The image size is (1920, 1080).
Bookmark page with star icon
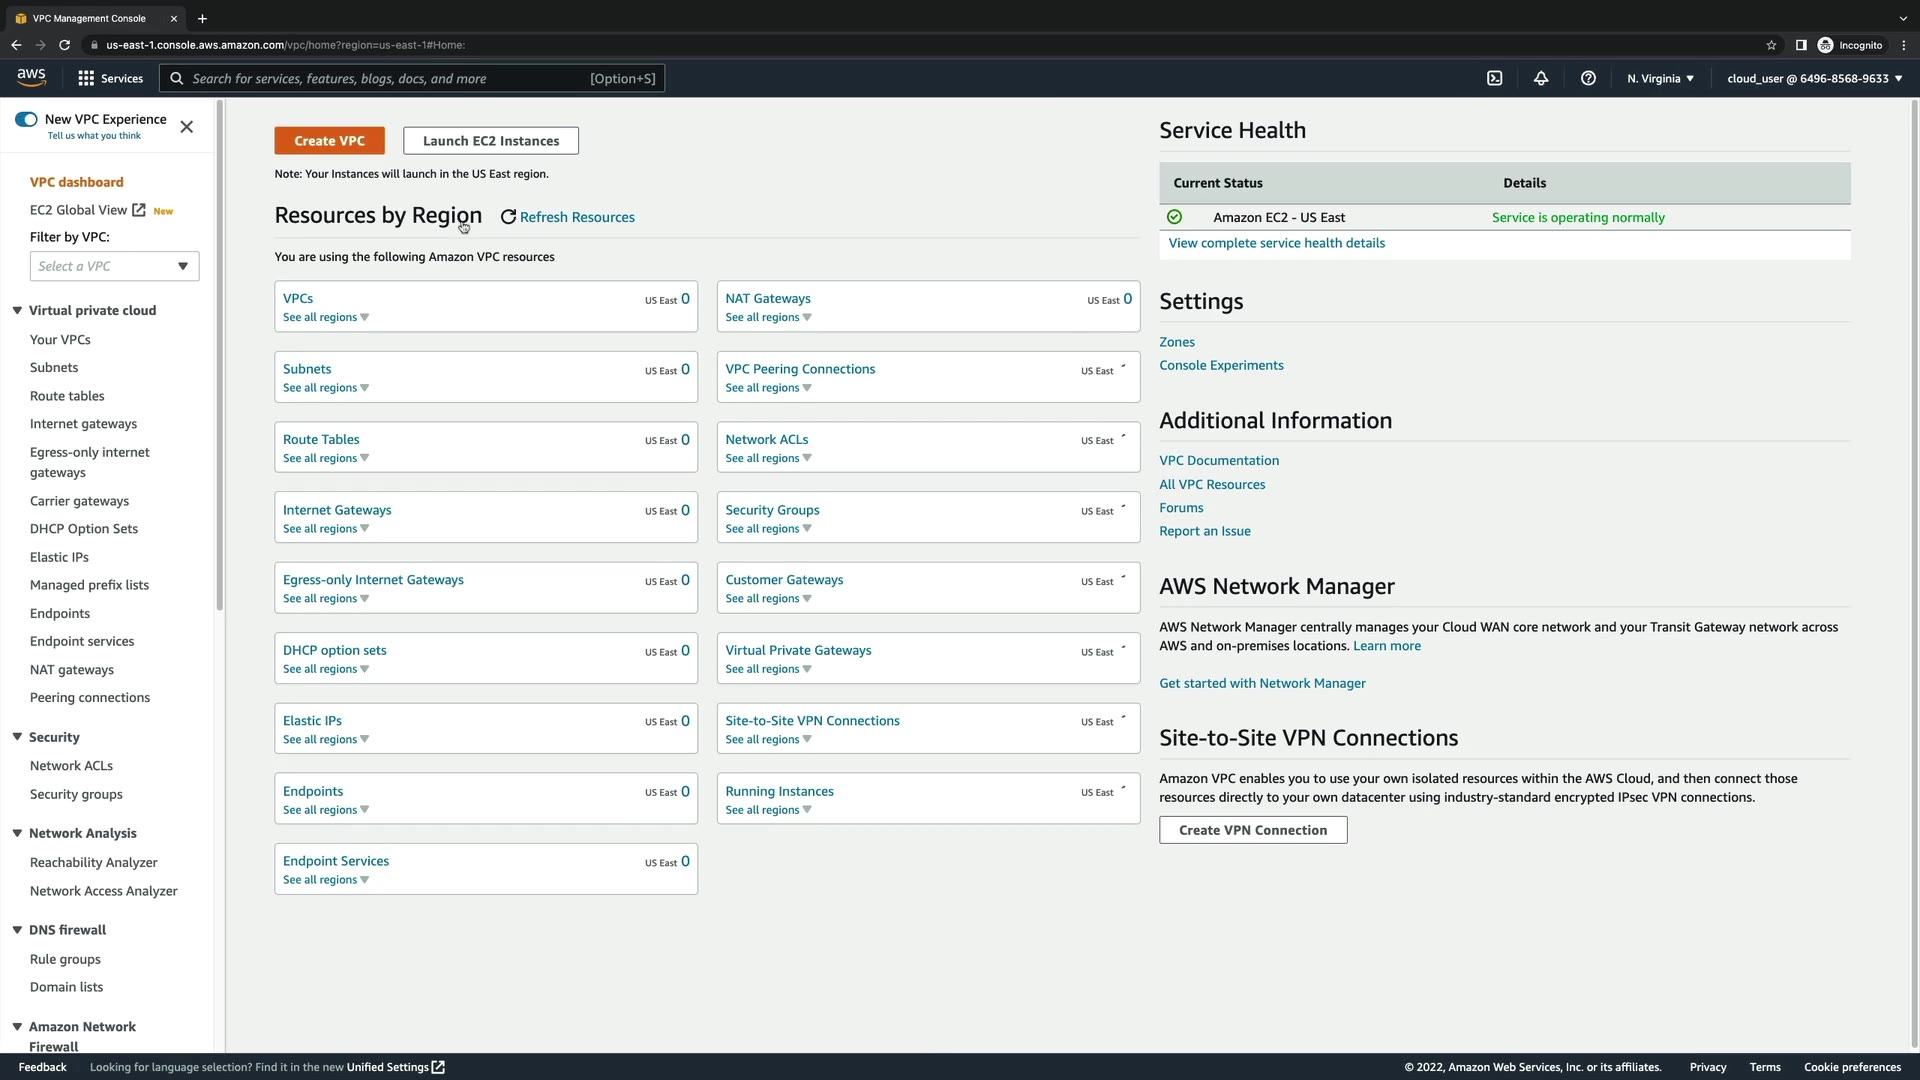coord(1771,45)
